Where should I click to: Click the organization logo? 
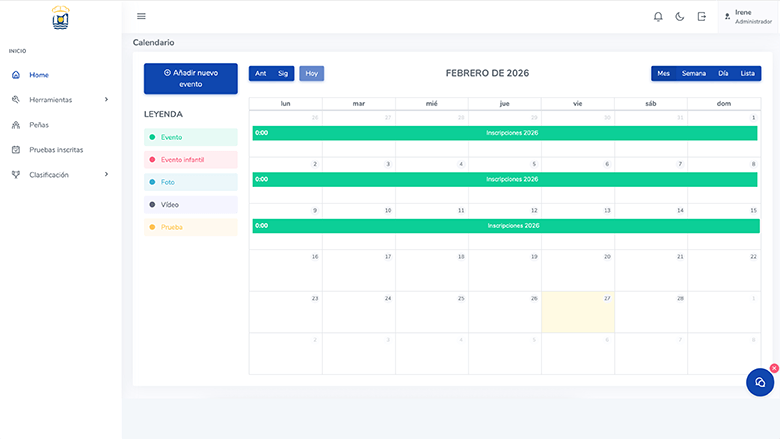[x=61, y=17]
